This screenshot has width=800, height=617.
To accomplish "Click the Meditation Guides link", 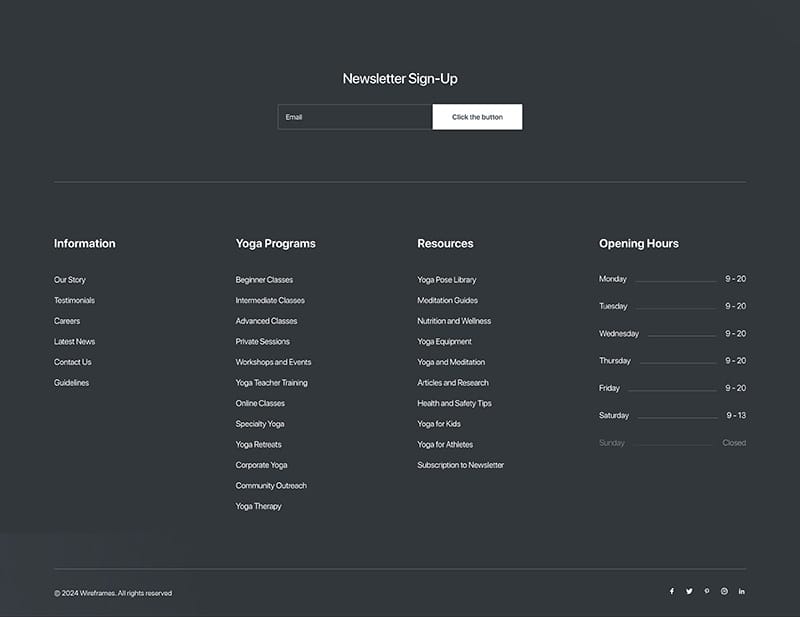I will pyautogui.click(x=447, y=301).
